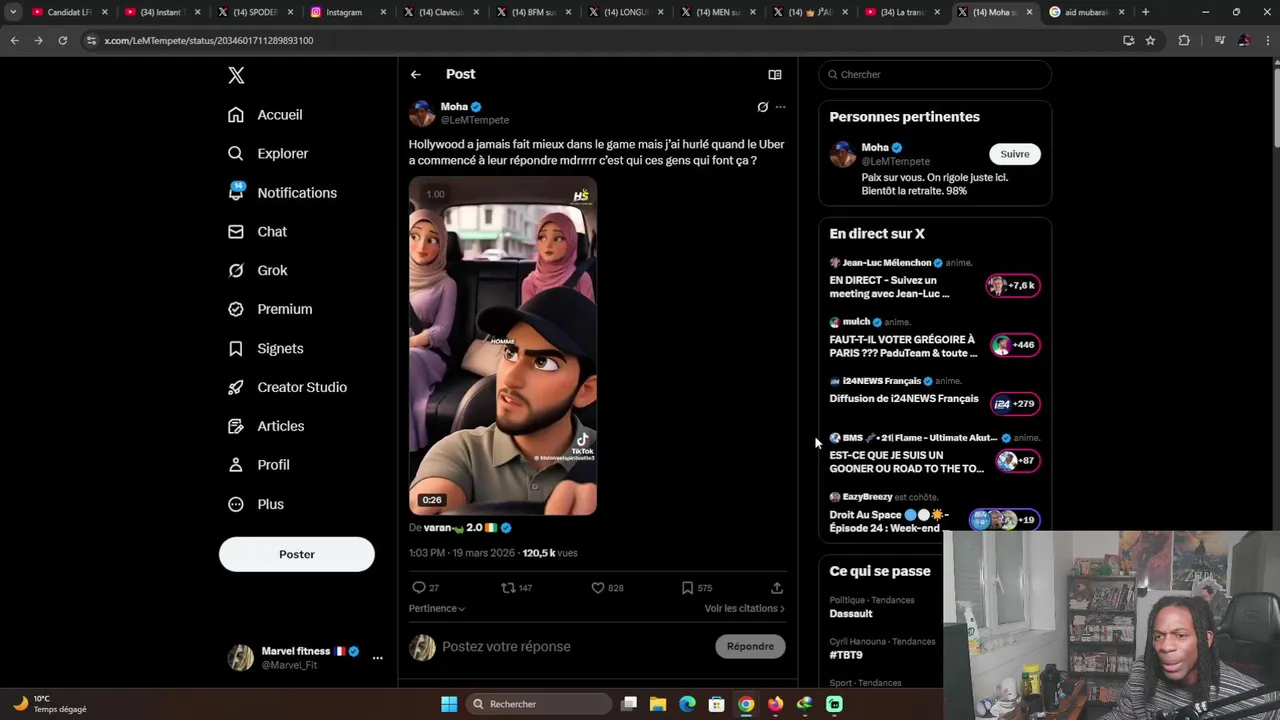The image size is (1280, 720).
Task: Click the Répondre button
Action: [751, 646]
